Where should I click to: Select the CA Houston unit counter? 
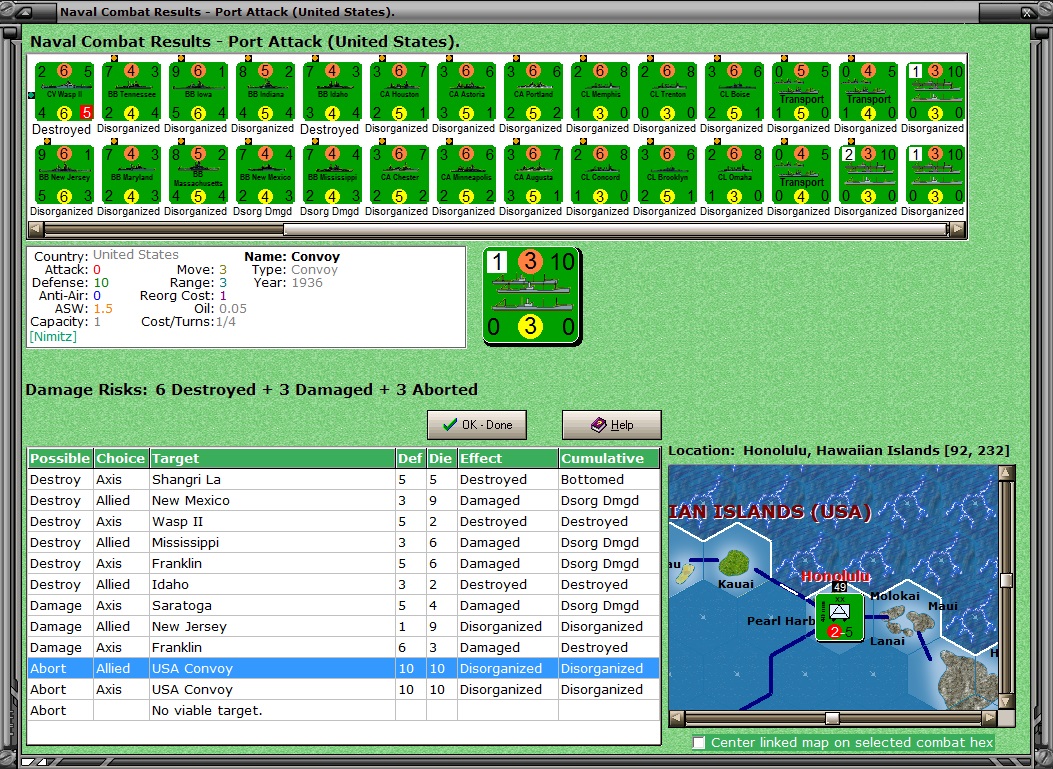coord(400,92)
